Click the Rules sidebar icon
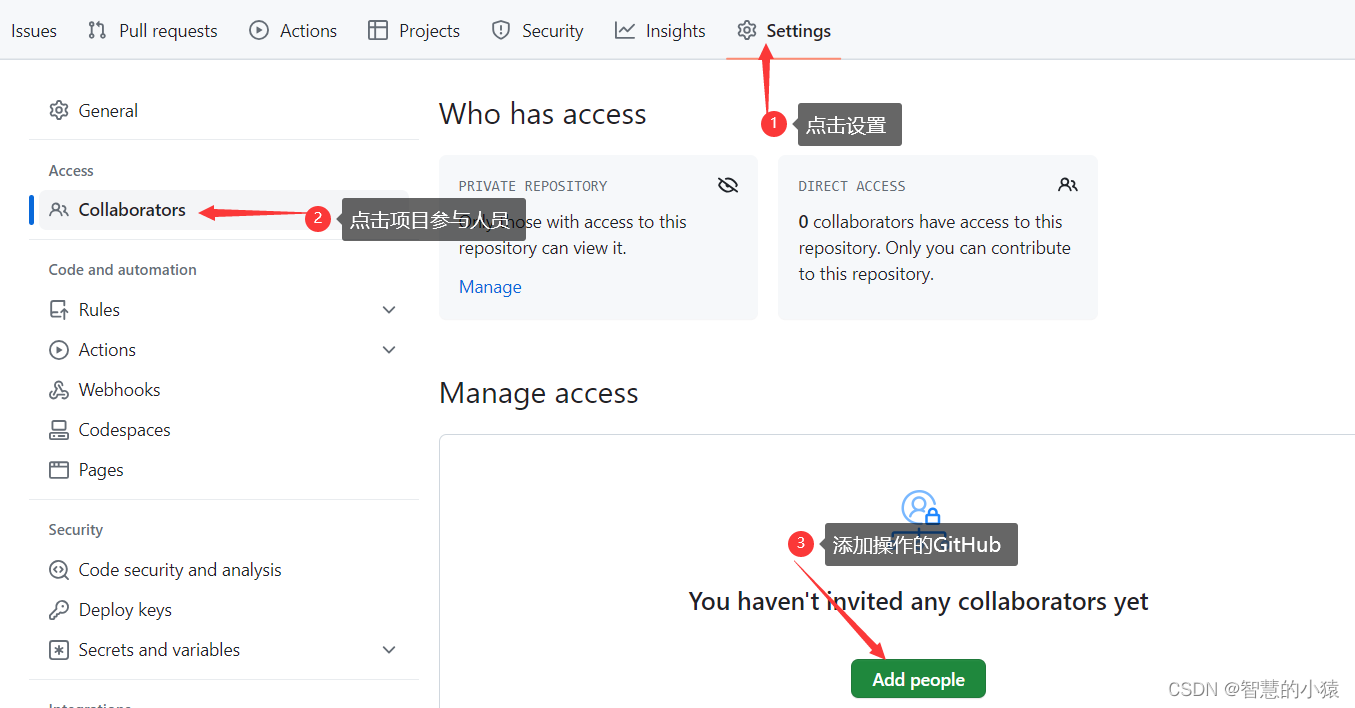This screenshot has height=708, width=1355. coord(58,309)
